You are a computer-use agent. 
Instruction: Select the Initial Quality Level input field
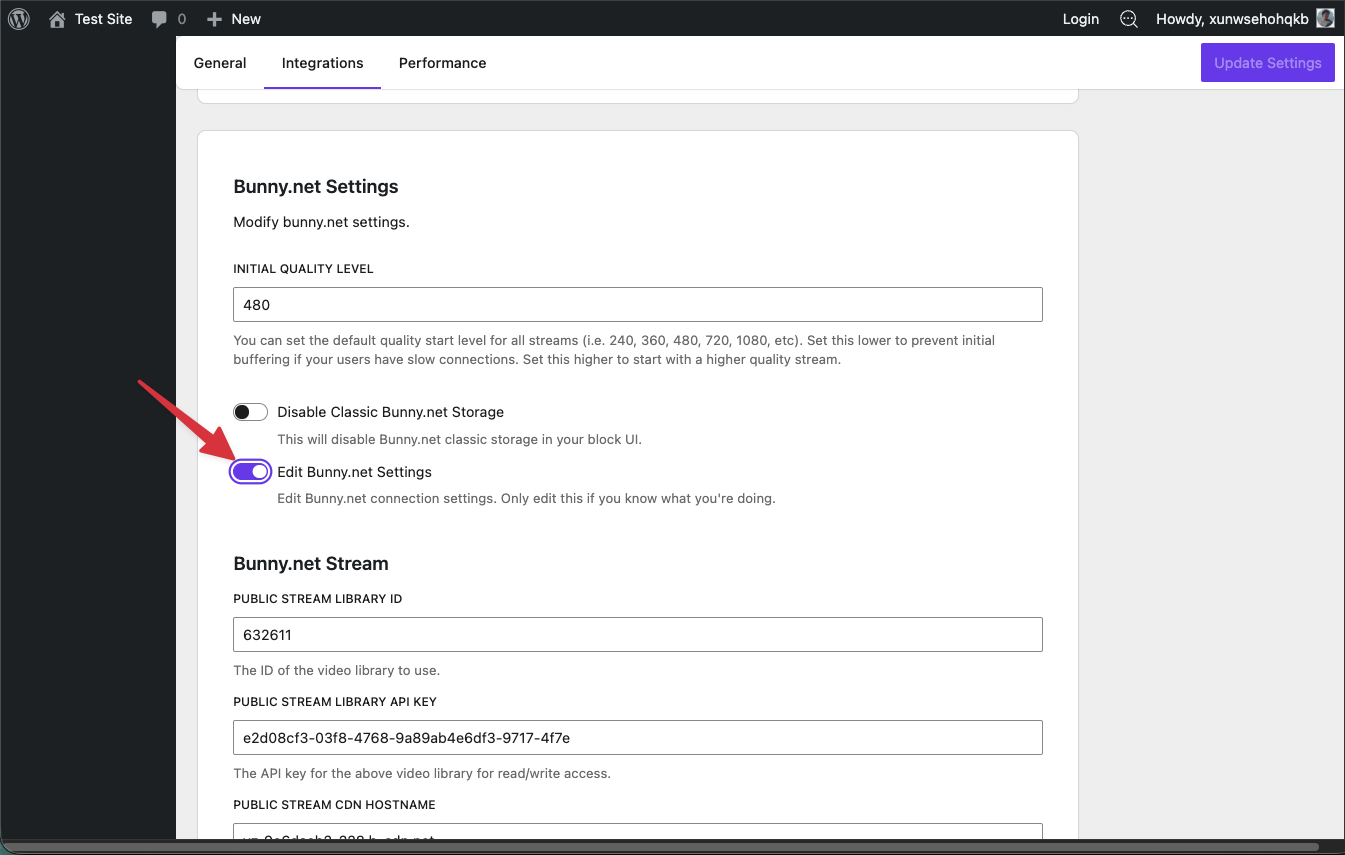tap(637, 304)
